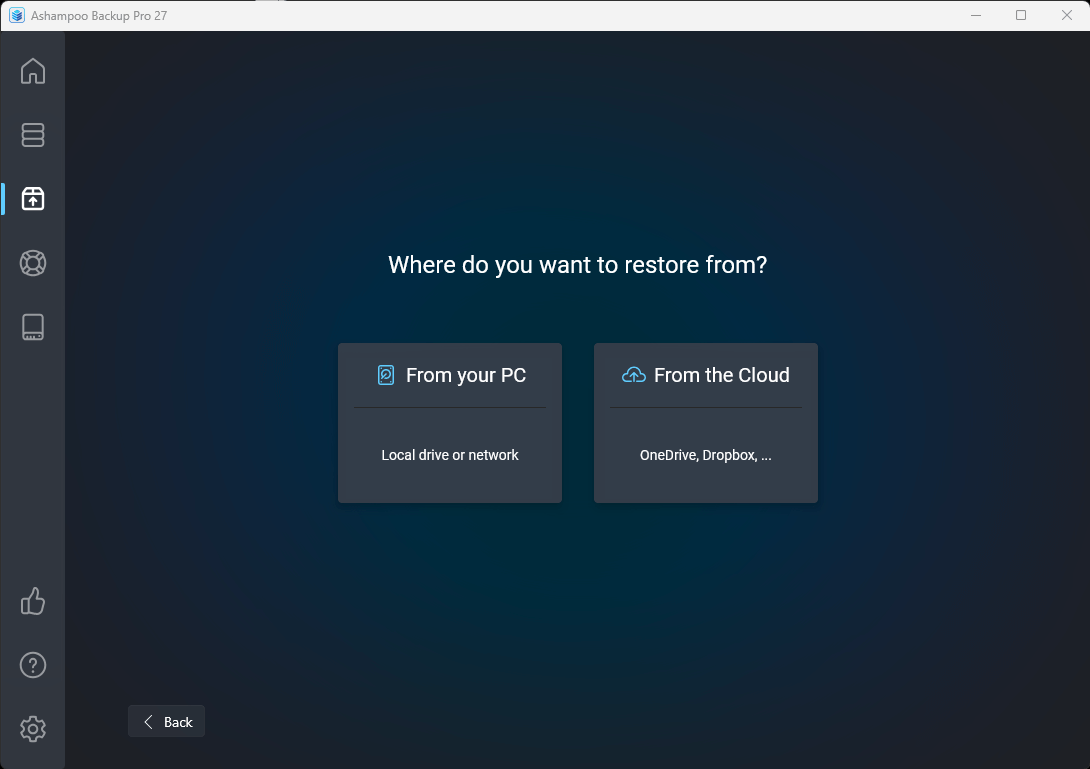
Task: Click the help question mark icon
Action: click(x=33, y=664)
